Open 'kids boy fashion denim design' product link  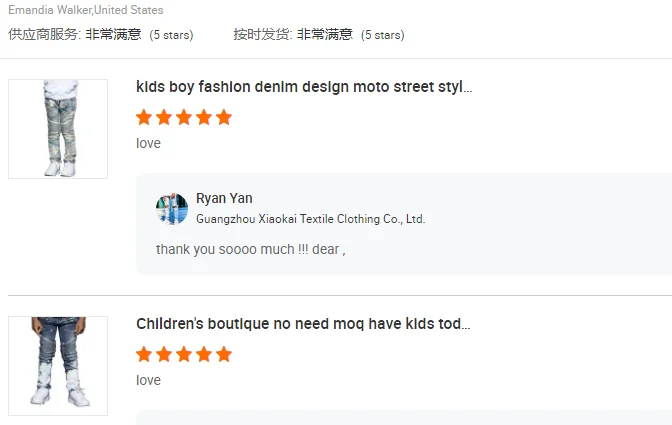tap(303, 87)
